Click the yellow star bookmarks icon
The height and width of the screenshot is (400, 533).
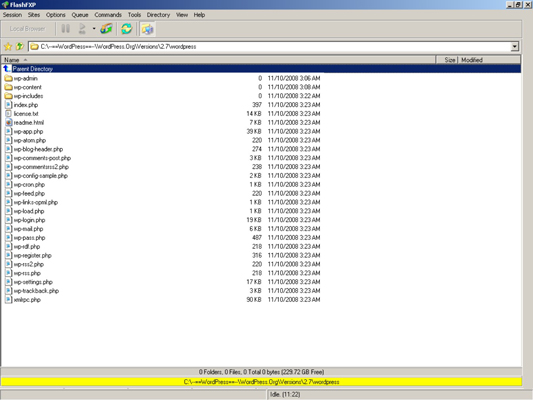click(x=8, y=47)
